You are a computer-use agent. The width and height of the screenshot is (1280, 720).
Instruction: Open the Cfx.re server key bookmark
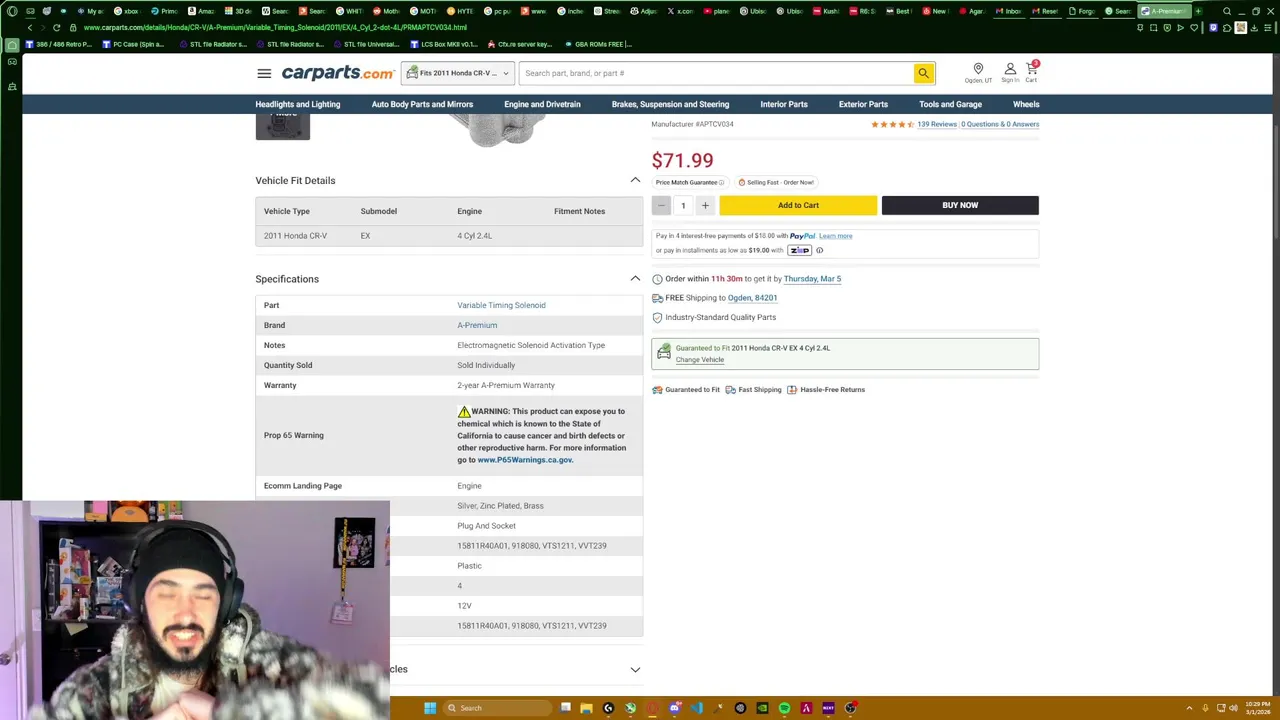pos(519,45)
